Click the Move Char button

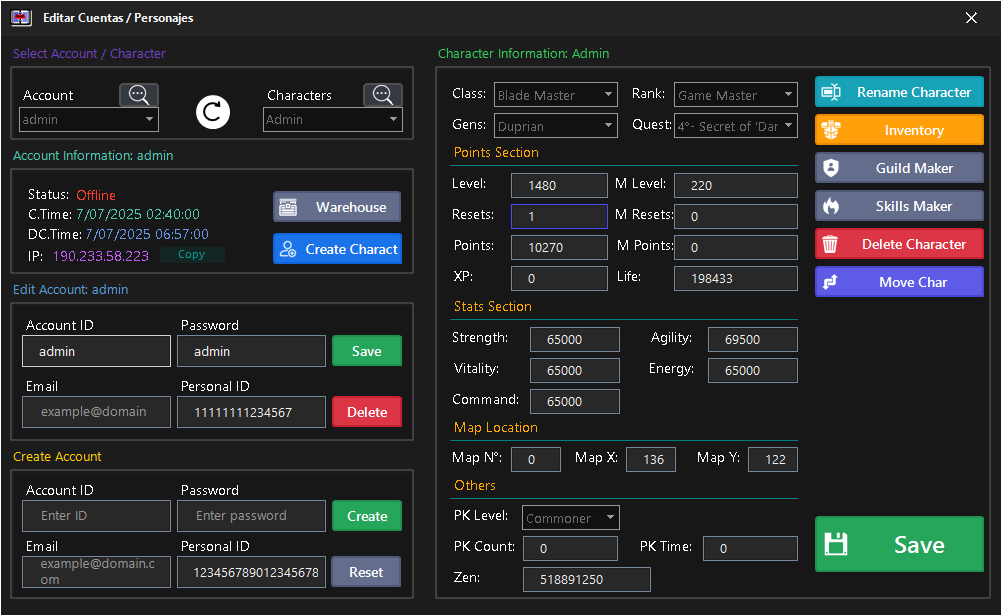pyautogui.click(x=899, y=282)
